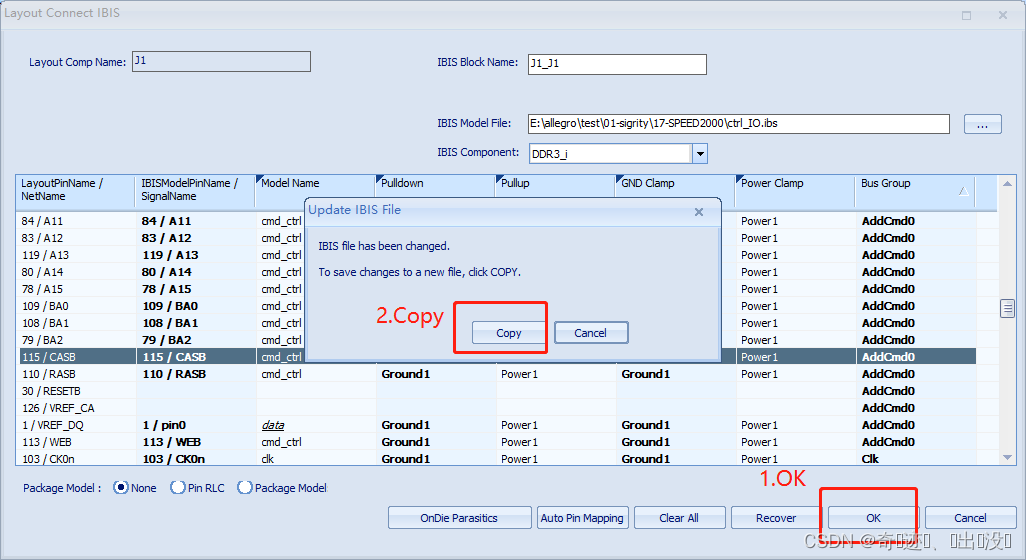Click the IBIS Model File path field
1026x560 pixels.
pos(739,124)
